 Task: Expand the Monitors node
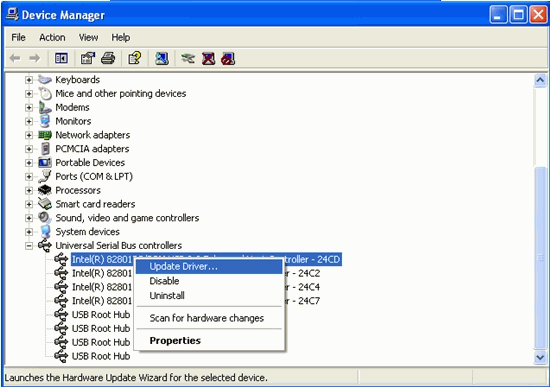pos(29,121)
